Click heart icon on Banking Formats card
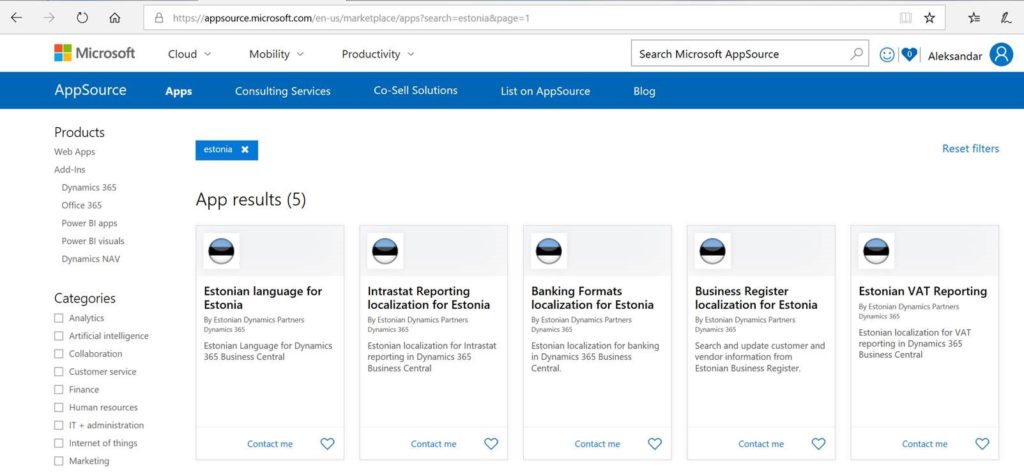1024x473 pixels. (654, 444)
